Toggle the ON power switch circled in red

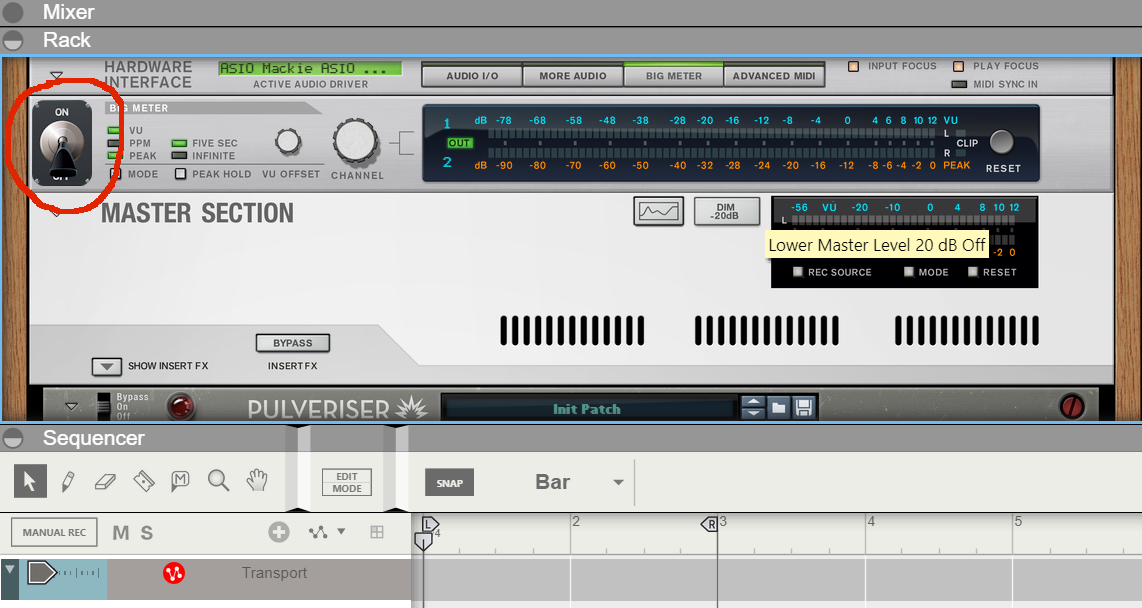tap(62, 142)
